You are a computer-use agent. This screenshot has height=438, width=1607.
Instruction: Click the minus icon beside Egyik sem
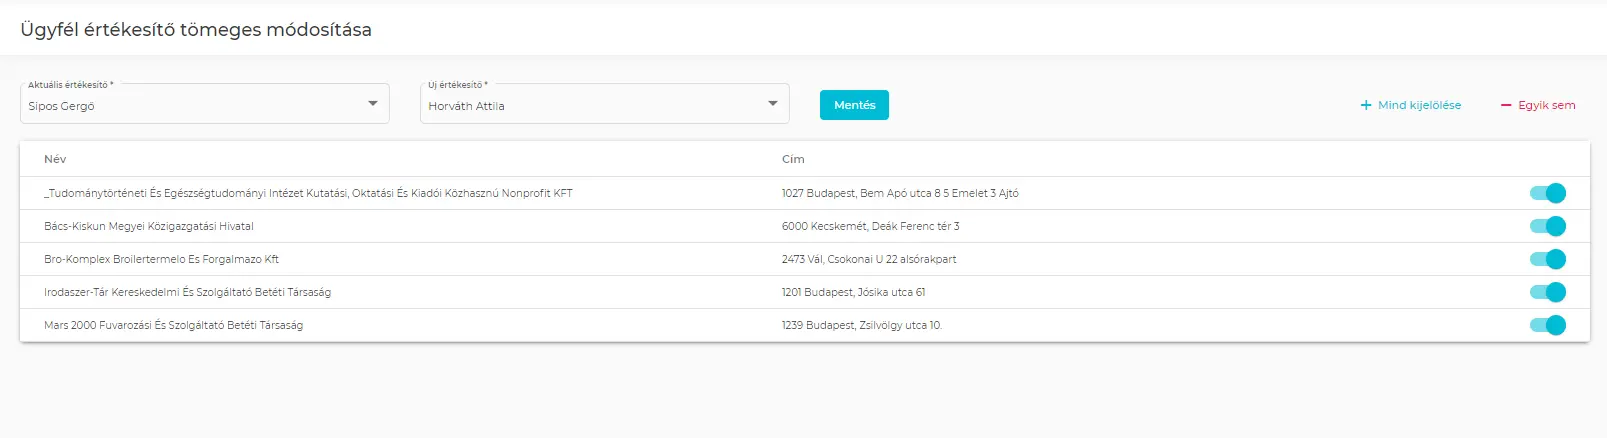[x=1506, y=105]
